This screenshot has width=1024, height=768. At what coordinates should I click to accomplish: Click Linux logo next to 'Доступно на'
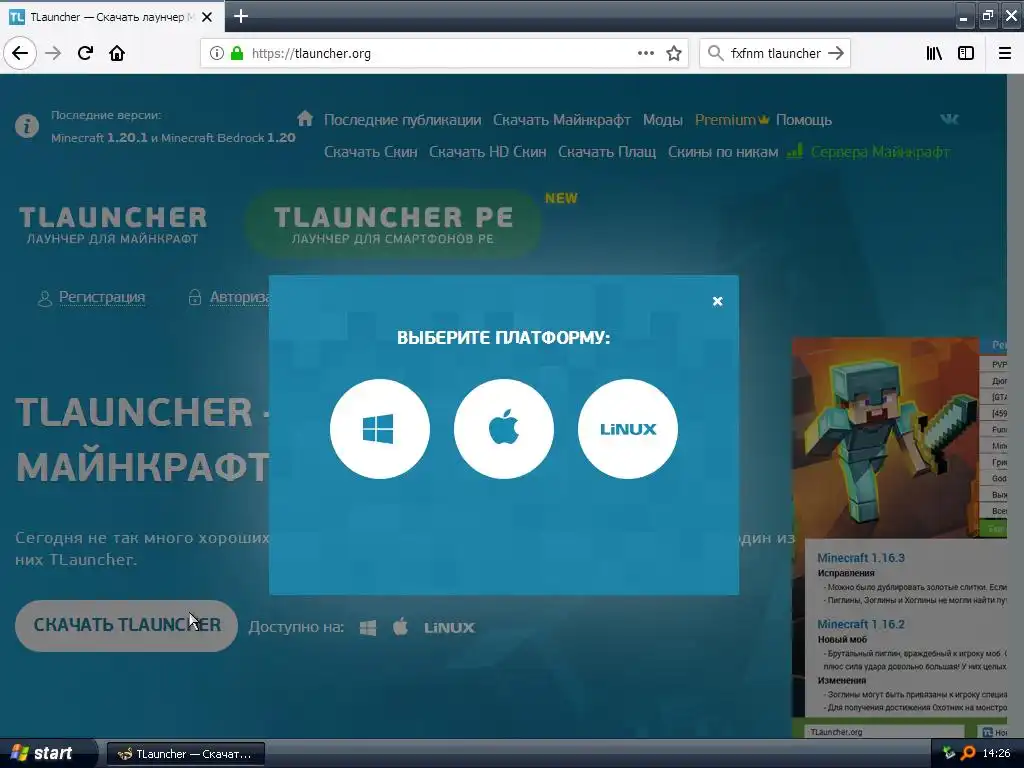(x=449, y=628)
